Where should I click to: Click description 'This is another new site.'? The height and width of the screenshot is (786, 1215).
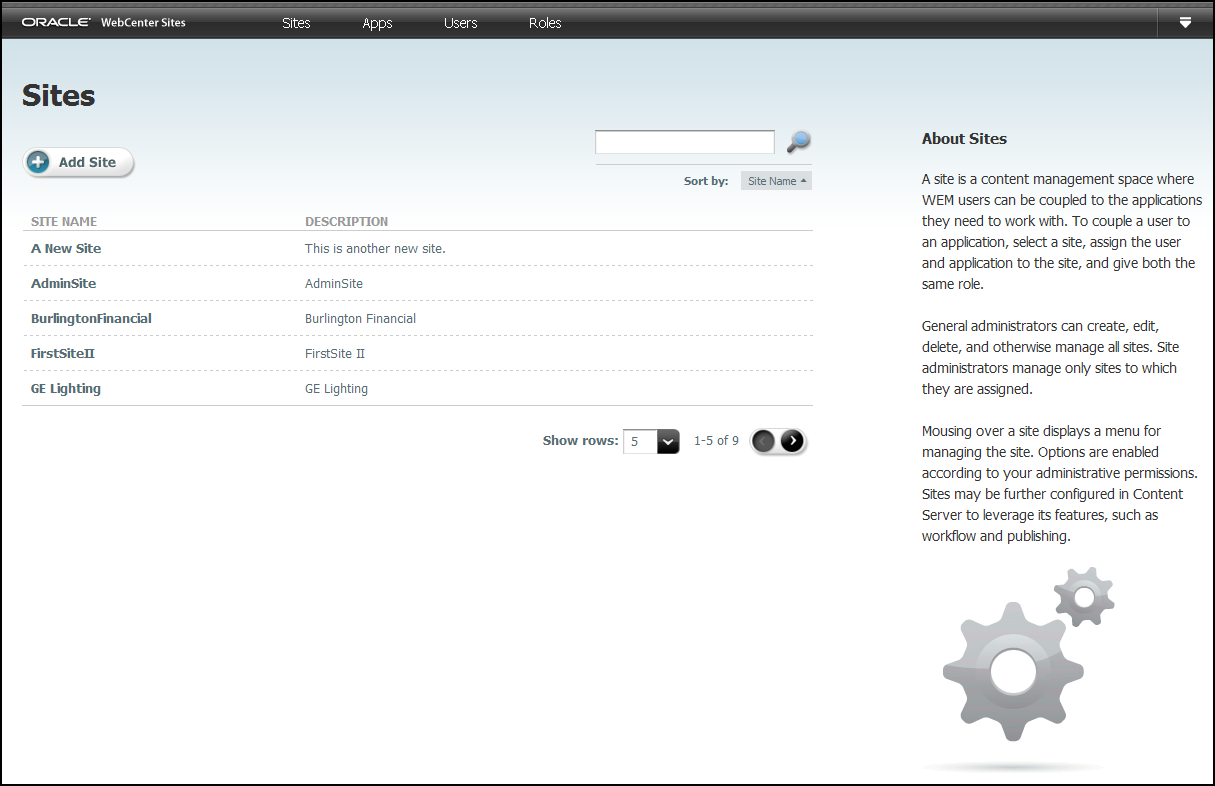click(375, 248)
